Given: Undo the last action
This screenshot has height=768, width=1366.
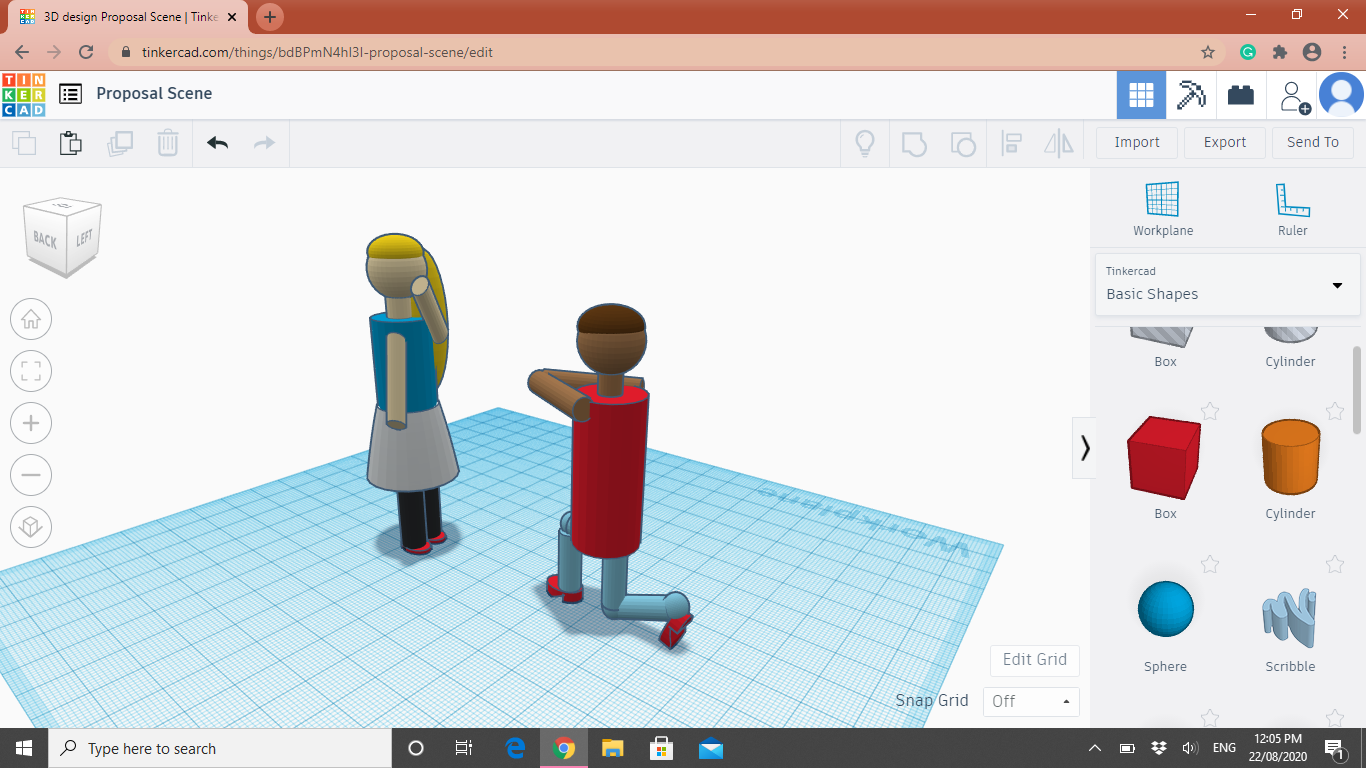Looking at the screenshot, I should click(x=217, y=143).
